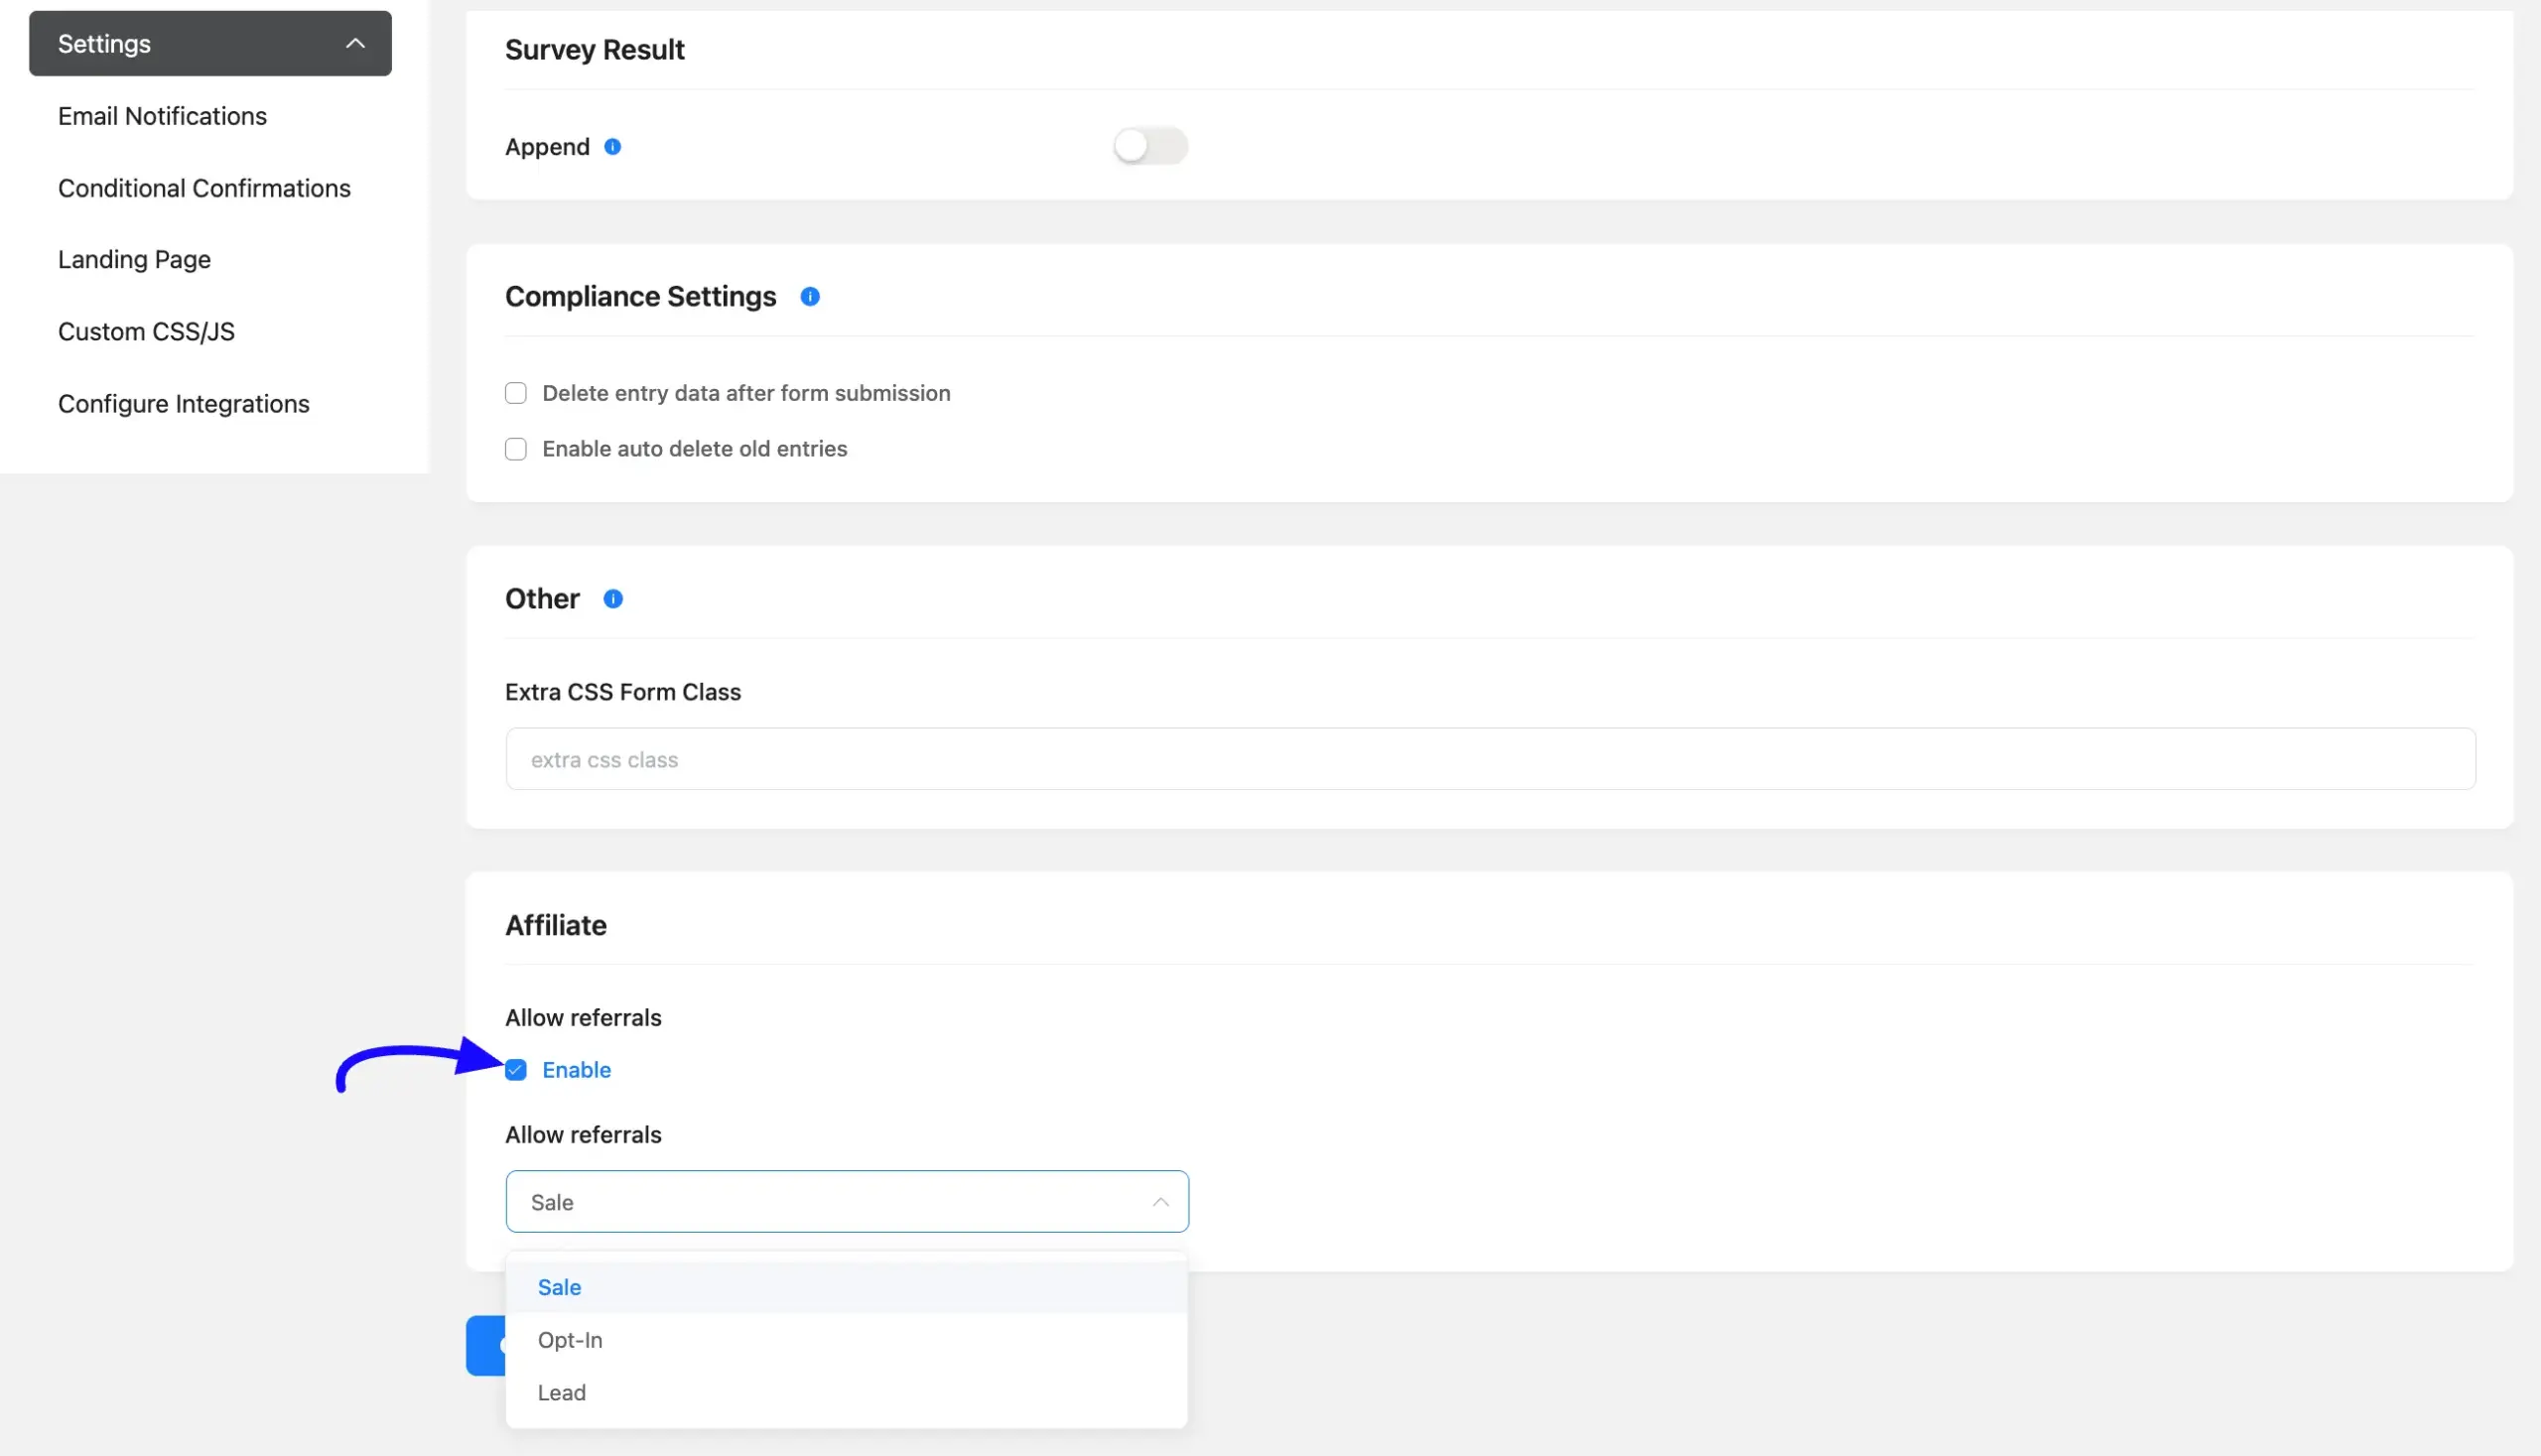Click info icon beside Other heading
Viewport: 2541px width, 1456px height.
613,599
